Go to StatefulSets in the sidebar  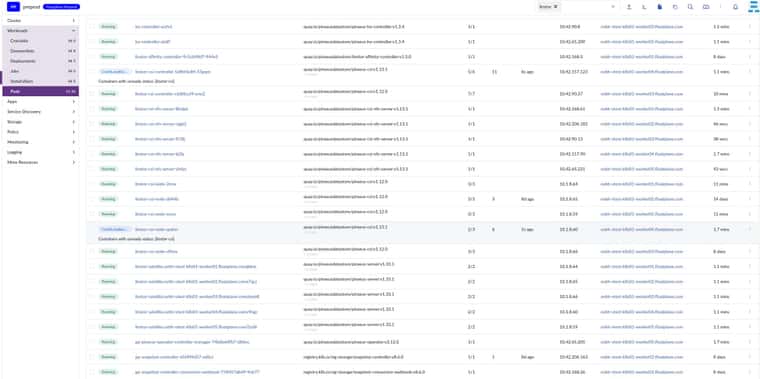(x=40, y=81)
